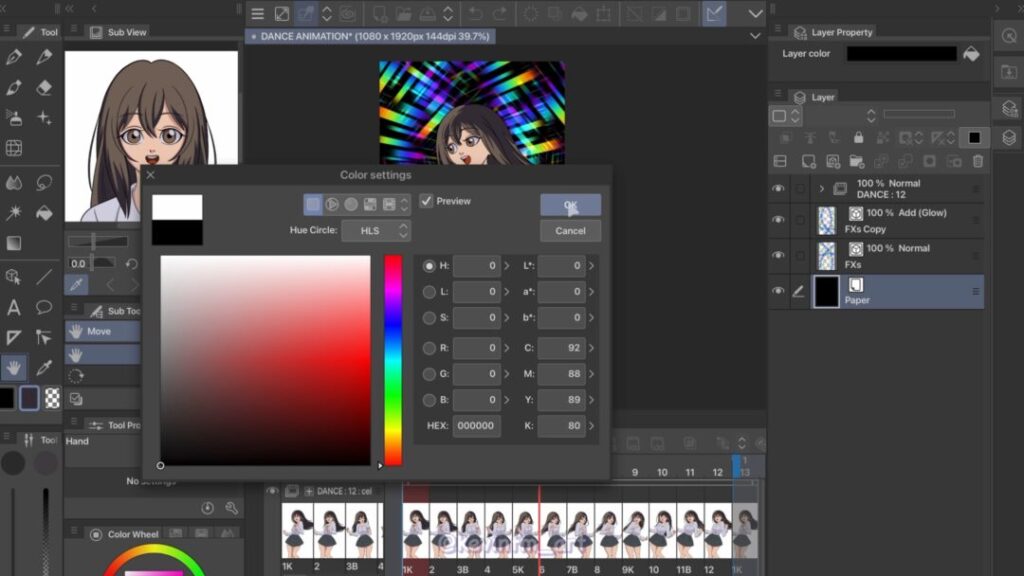Click the Redo arrow in the command bar
The image size is (1024, 576).
pos(500,14)
